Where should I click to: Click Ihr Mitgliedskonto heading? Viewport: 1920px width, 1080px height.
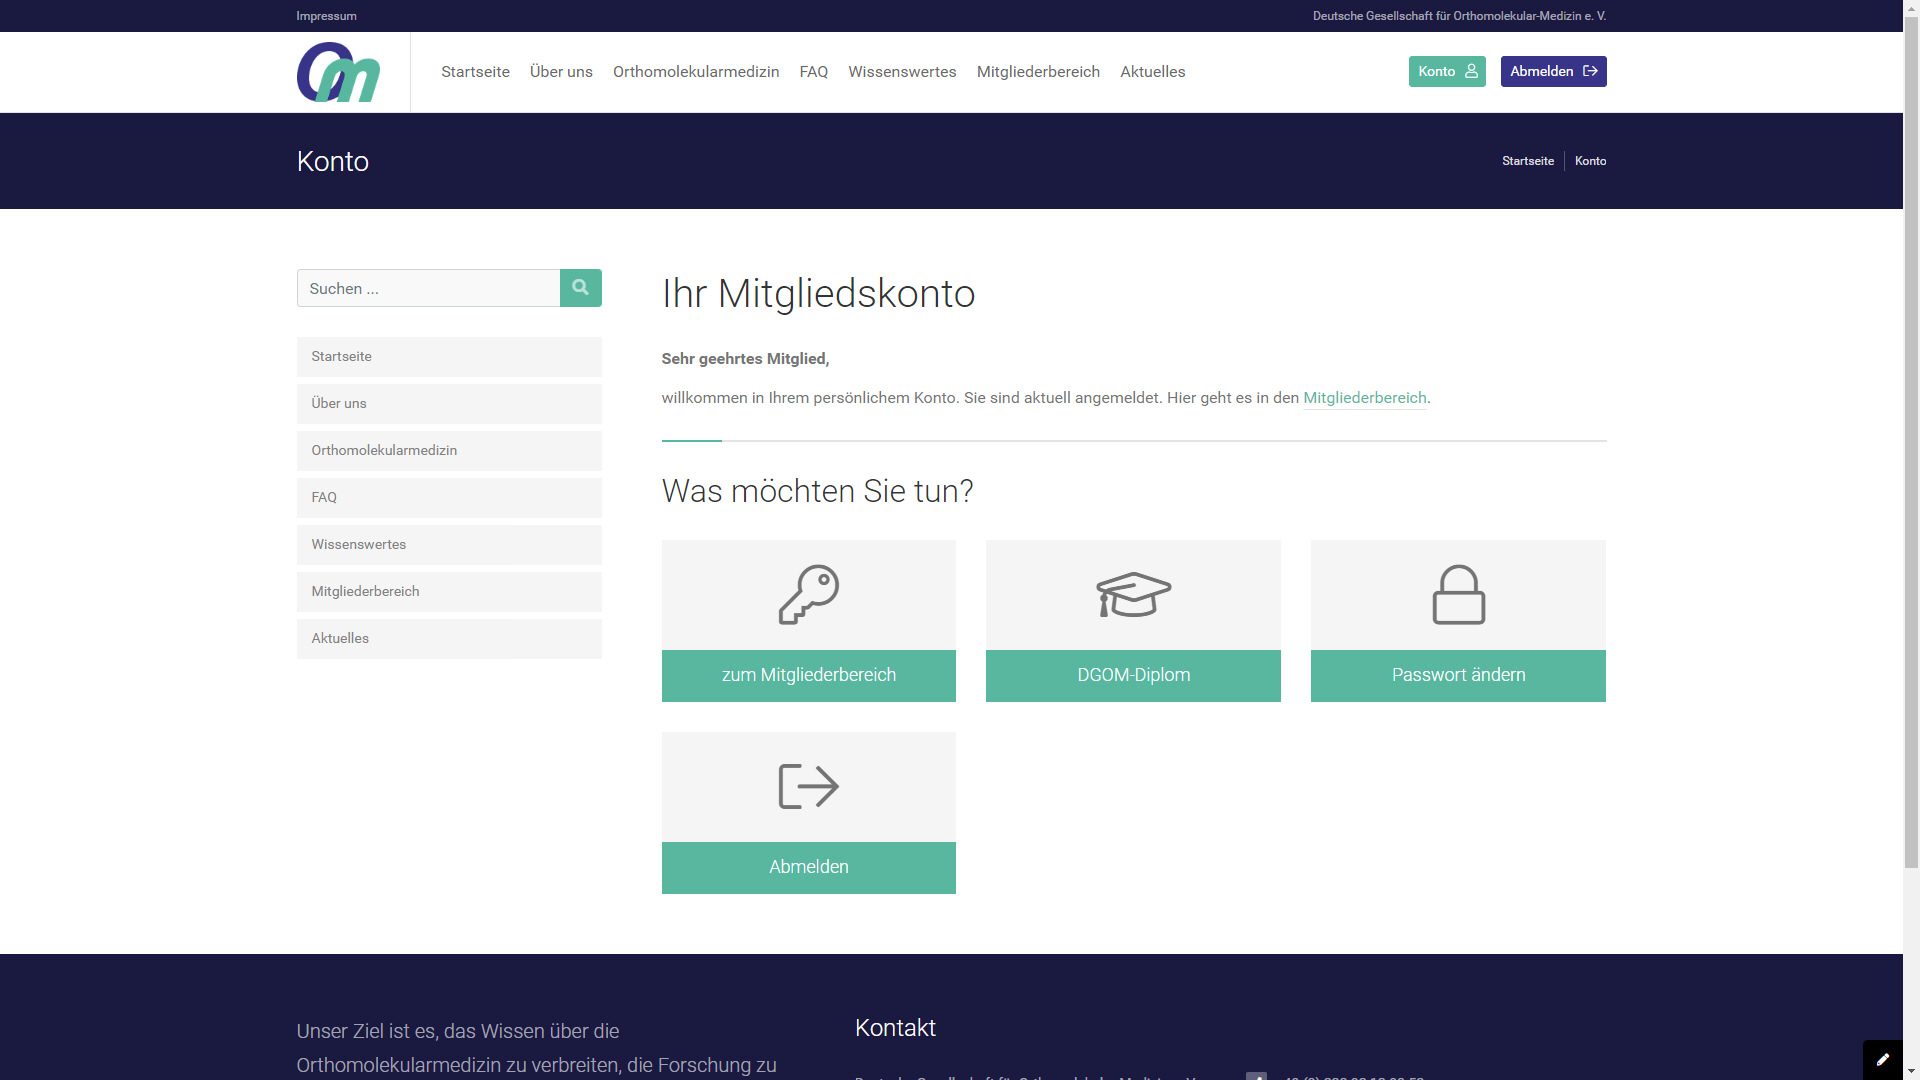point(818,294)
